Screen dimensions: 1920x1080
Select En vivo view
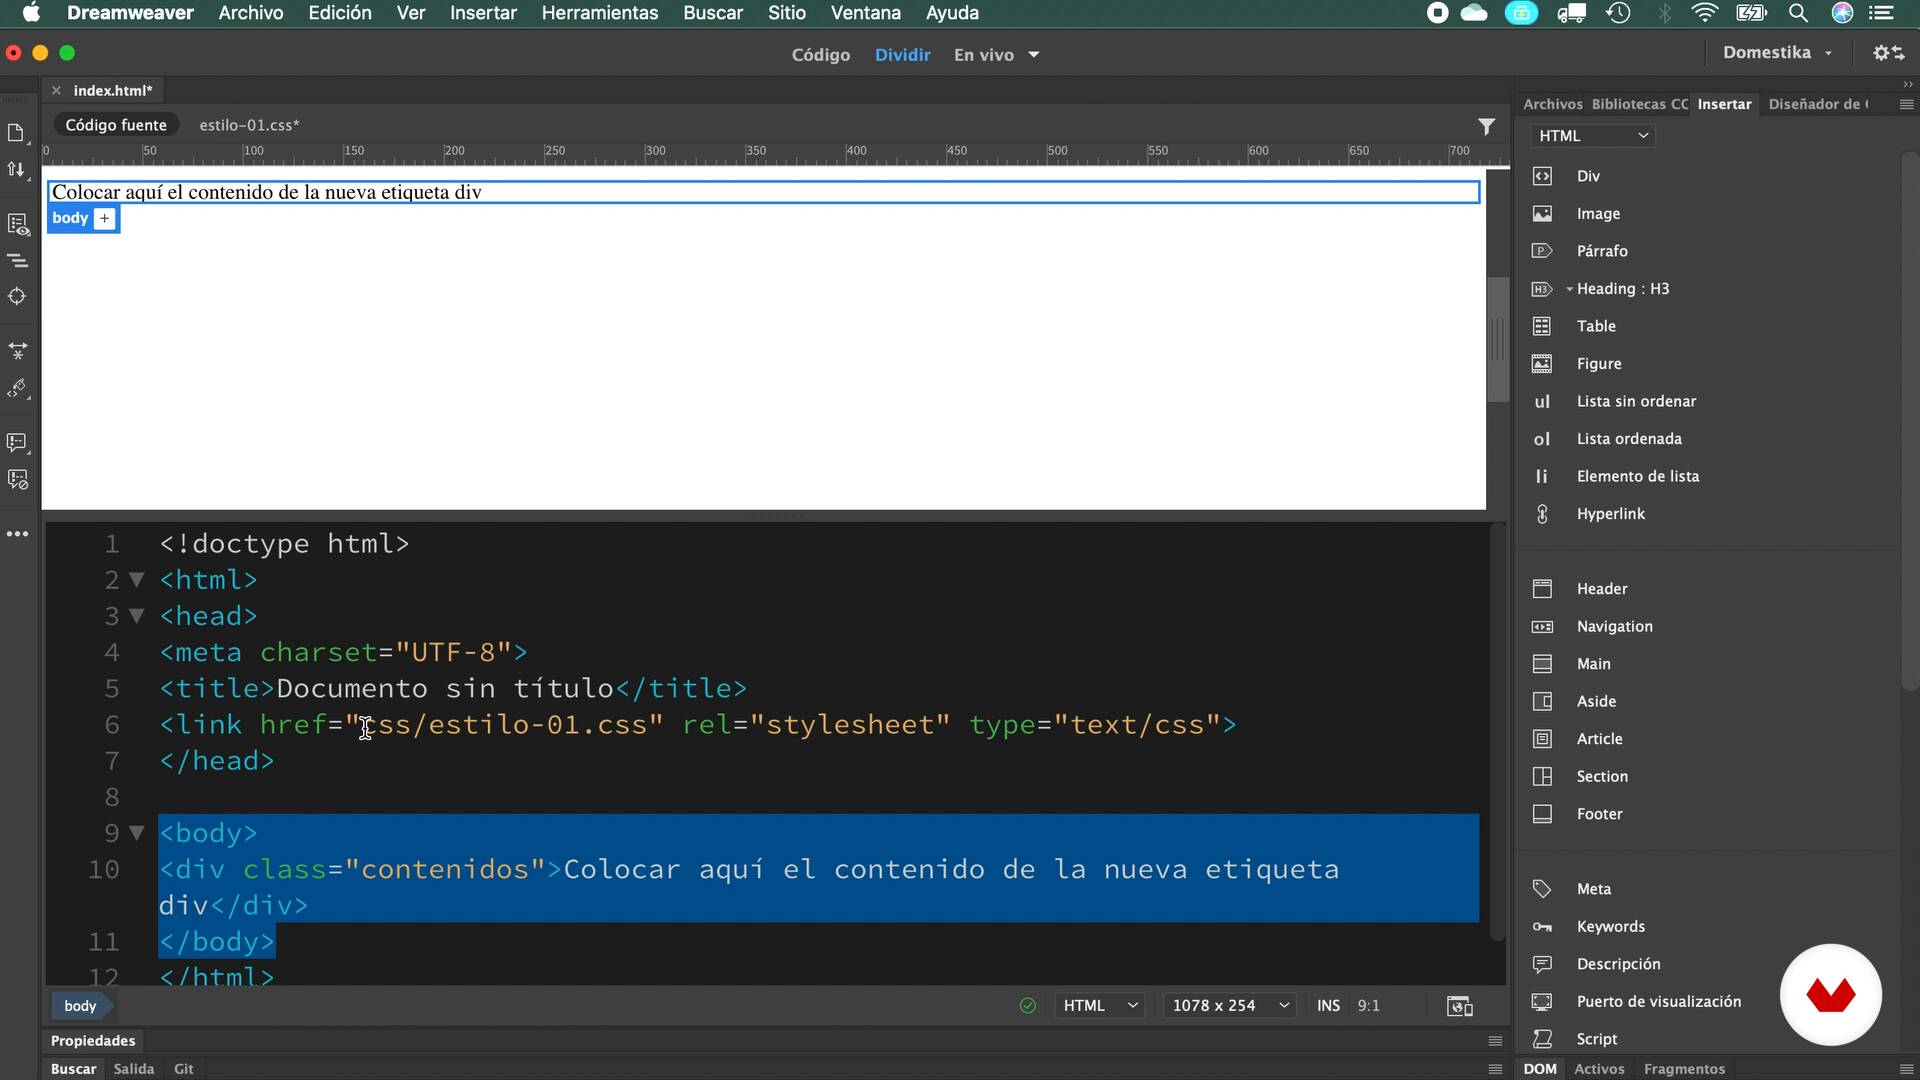click(983, 55)
